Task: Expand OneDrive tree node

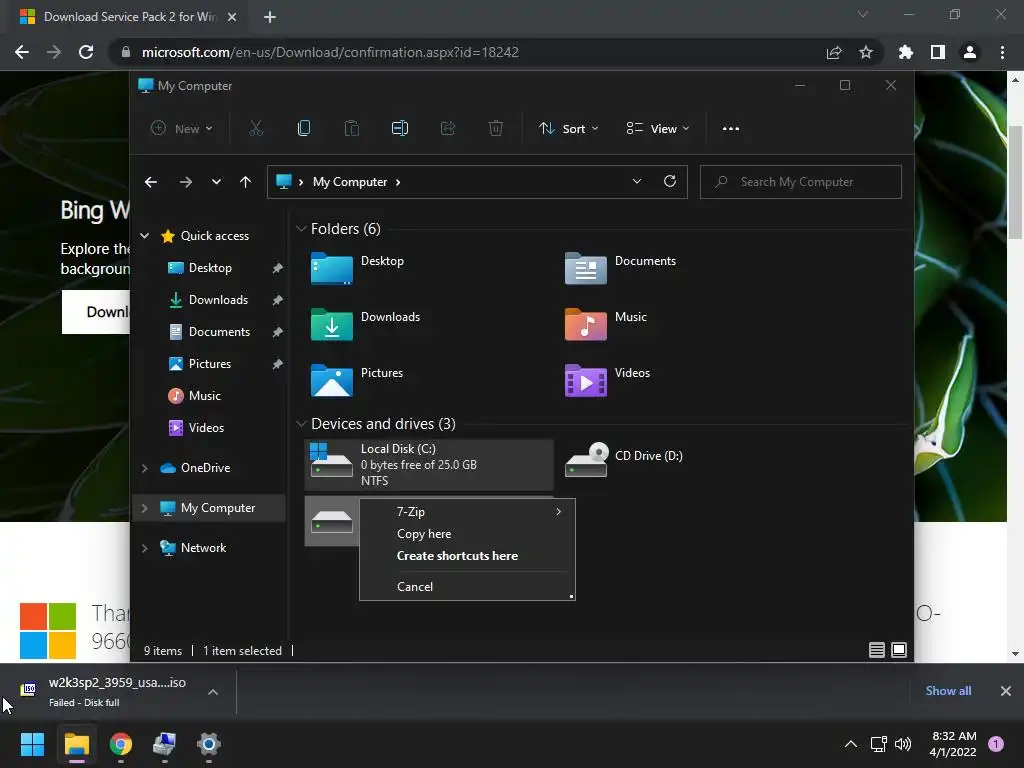Action: pos(144,468)
